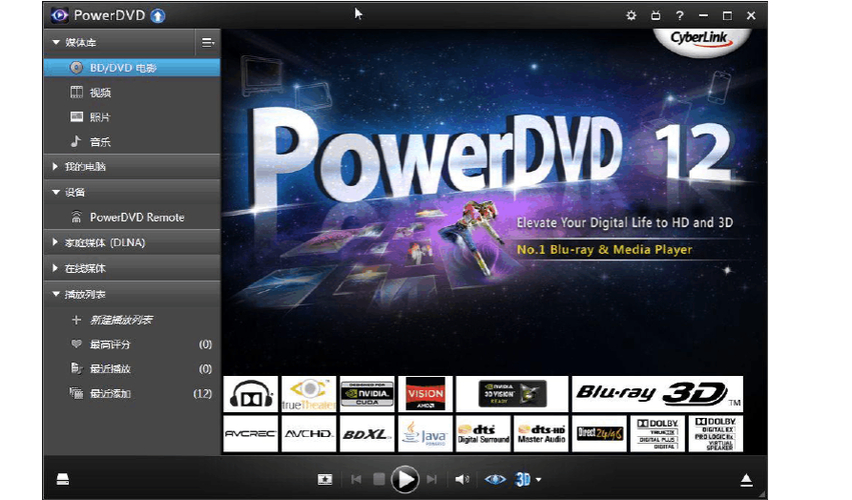
Task: Click the Dolby TrueHD Digital Plus tile
Action: tap(657, 434)
